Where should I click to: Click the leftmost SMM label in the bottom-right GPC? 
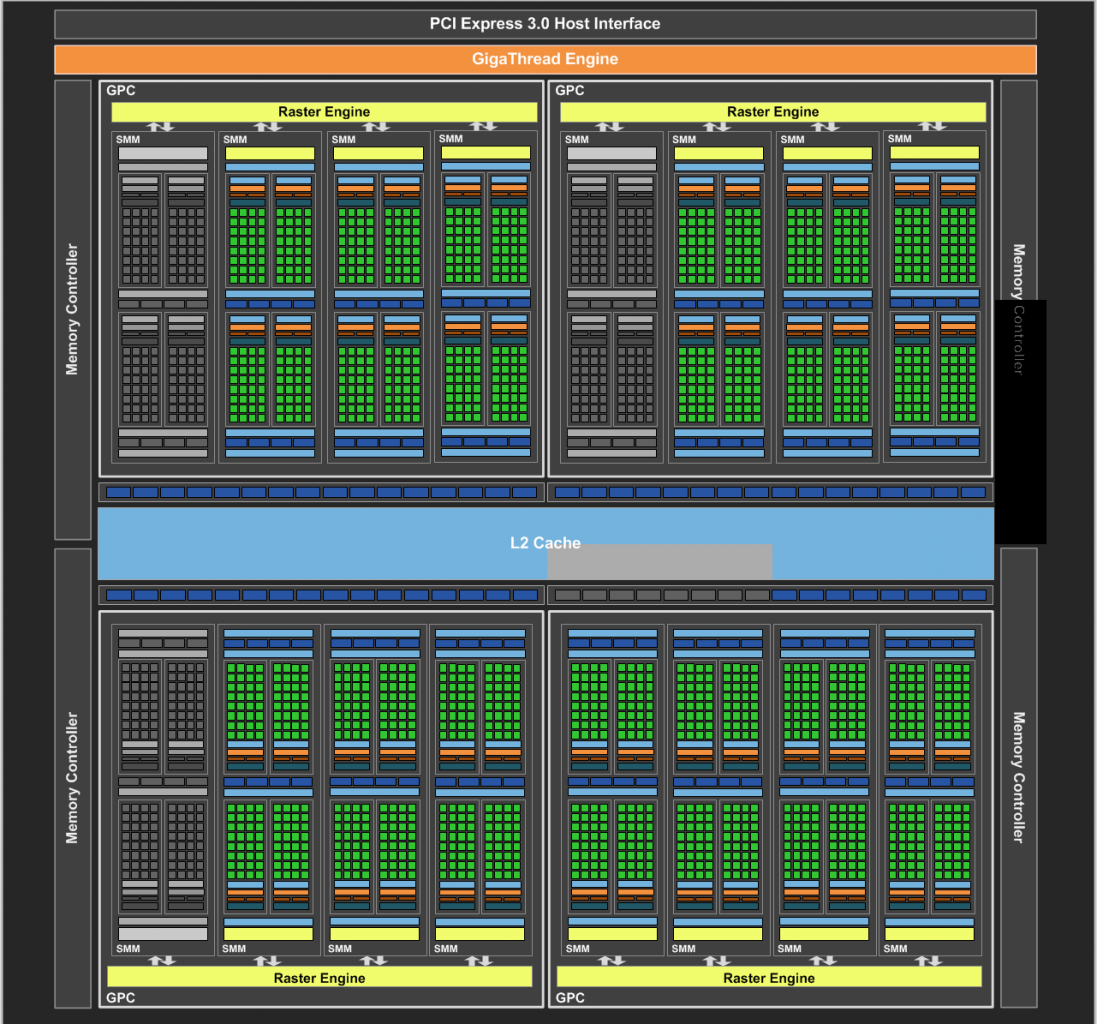click(x=577, y=948)
